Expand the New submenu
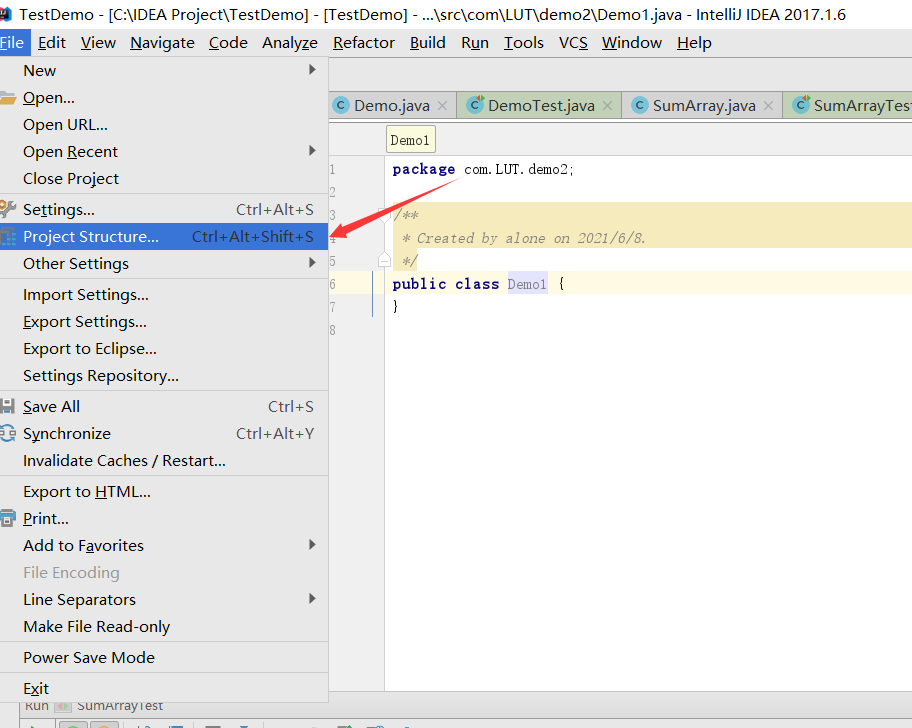 [164, 70]
